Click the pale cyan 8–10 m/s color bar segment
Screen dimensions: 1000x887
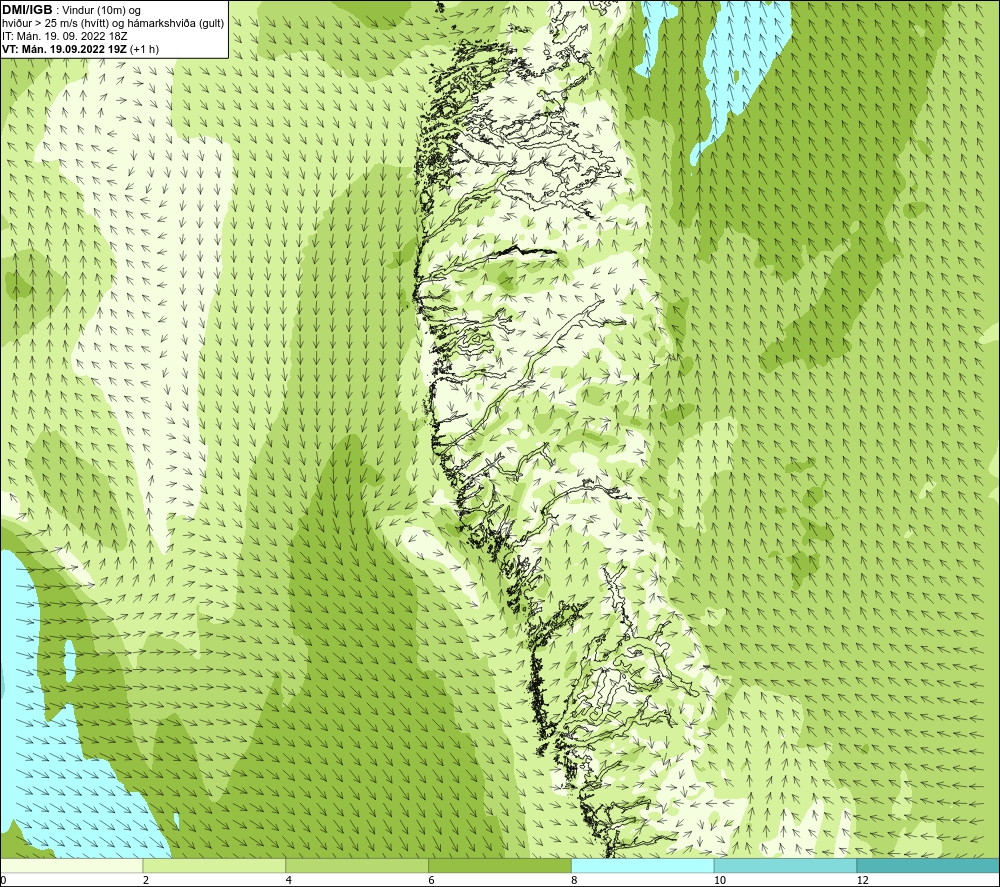(643, 865)
